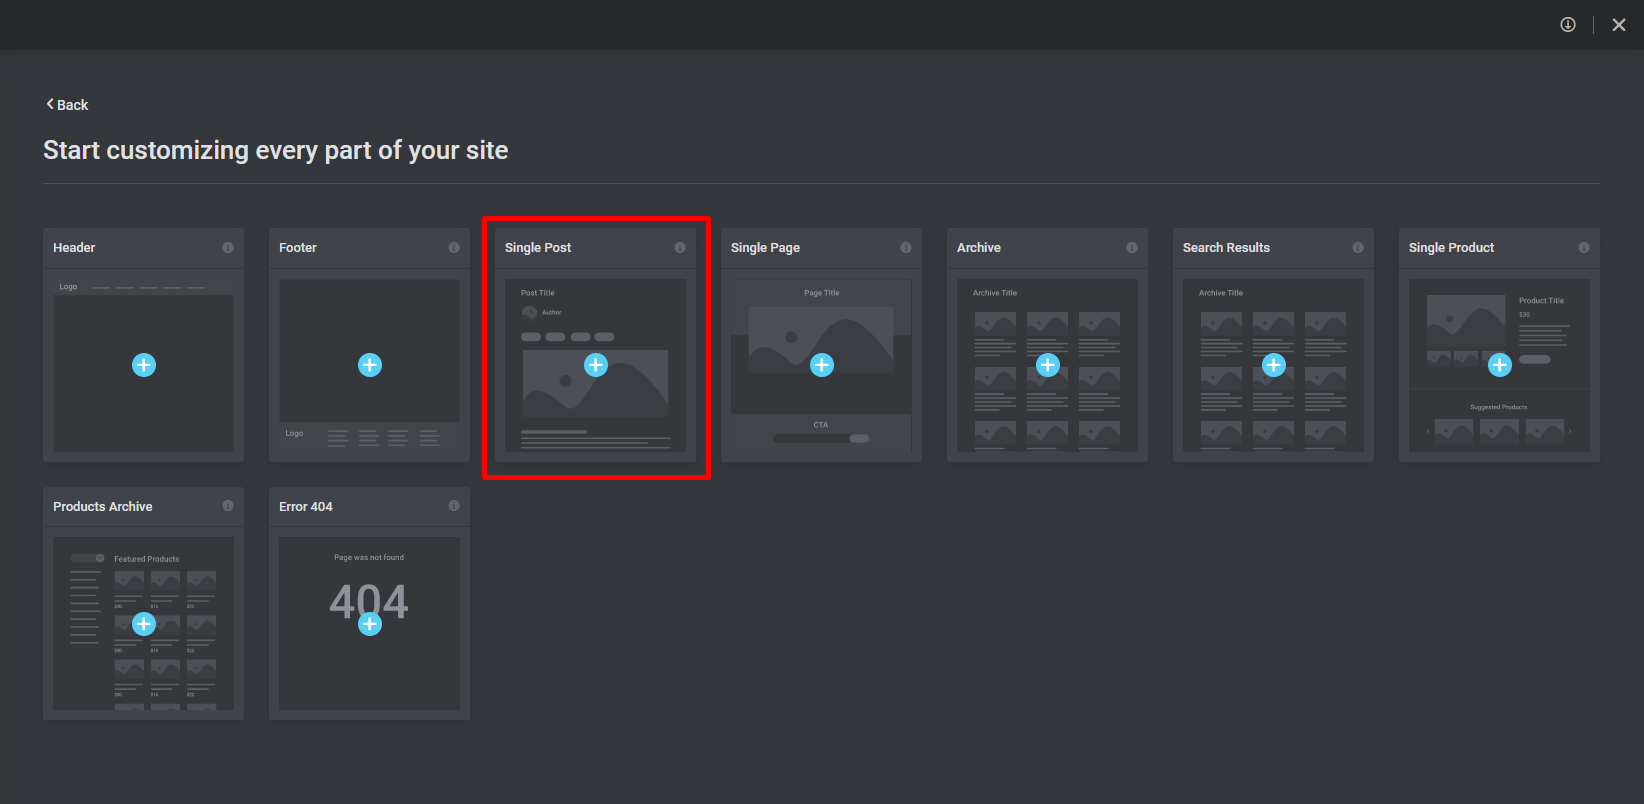Click info icon beside Footer title
The height and width of the screenshot is (804, 1644).
coord(454,248)
